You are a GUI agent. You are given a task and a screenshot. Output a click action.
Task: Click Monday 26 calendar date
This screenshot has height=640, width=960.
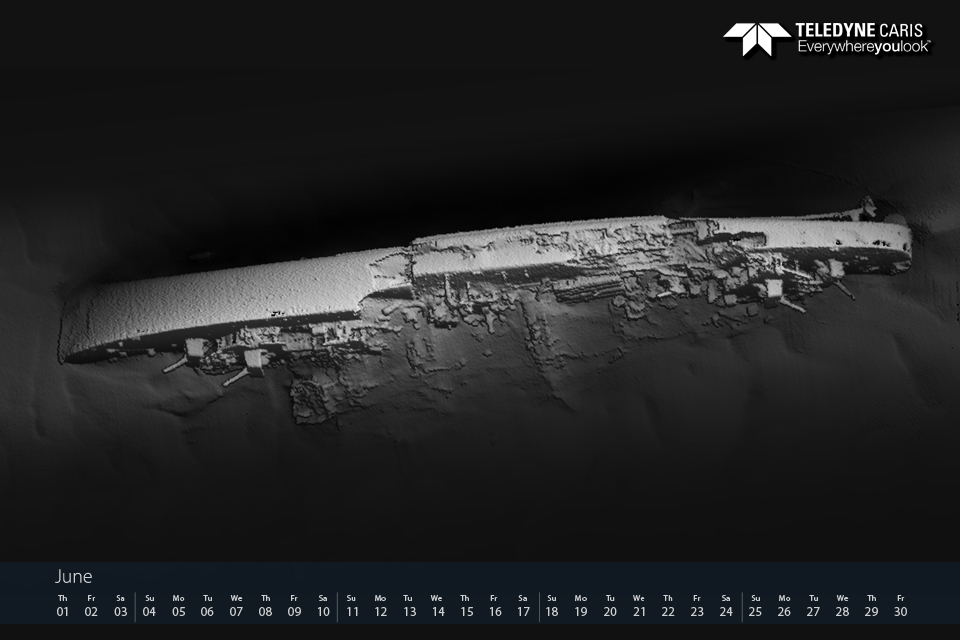click(784, 605)
